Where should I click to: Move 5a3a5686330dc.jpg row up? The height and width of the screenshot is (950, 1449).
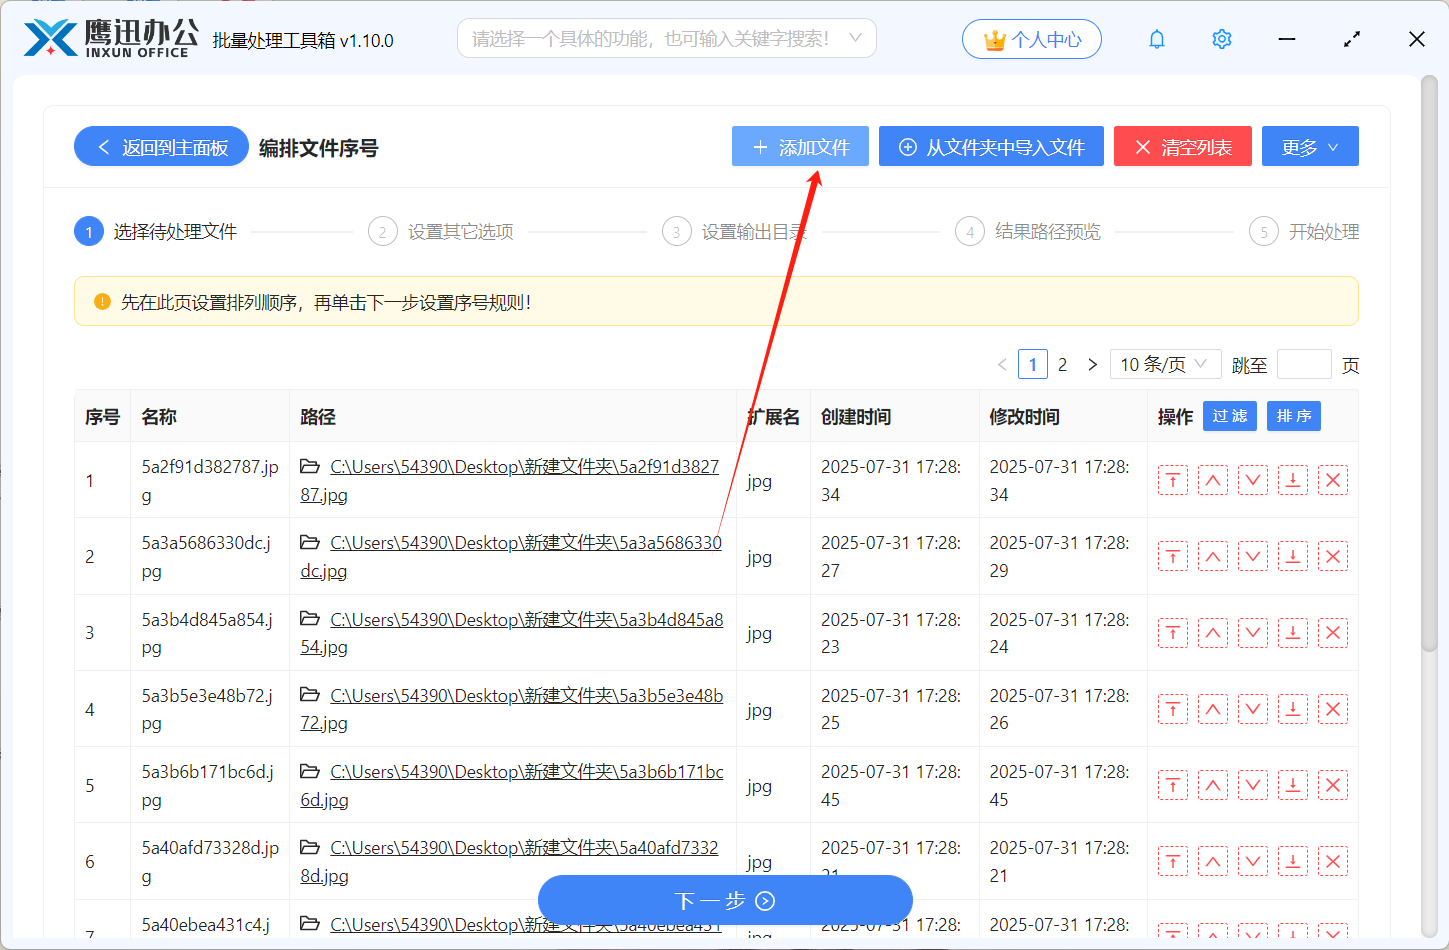click(1213, 557)
